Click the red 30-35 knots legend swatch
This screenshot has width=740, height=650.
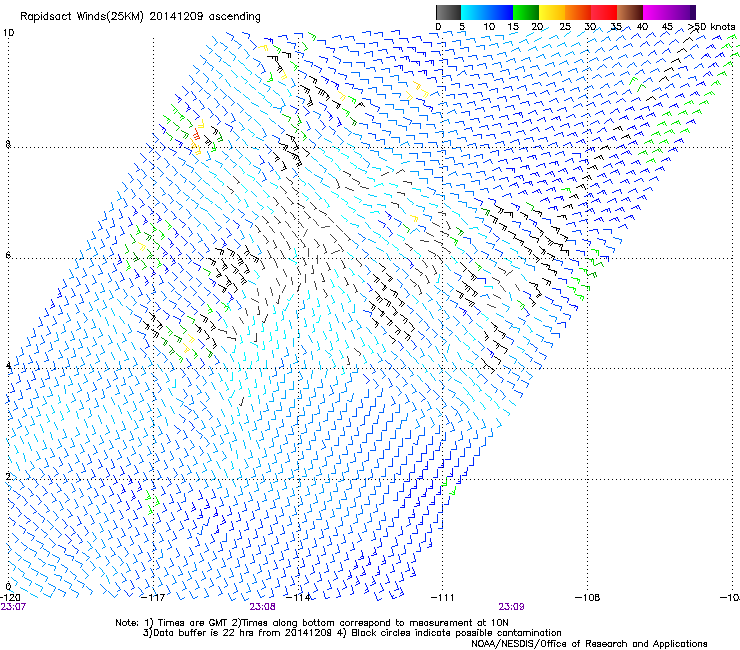(x=604, y=12)
